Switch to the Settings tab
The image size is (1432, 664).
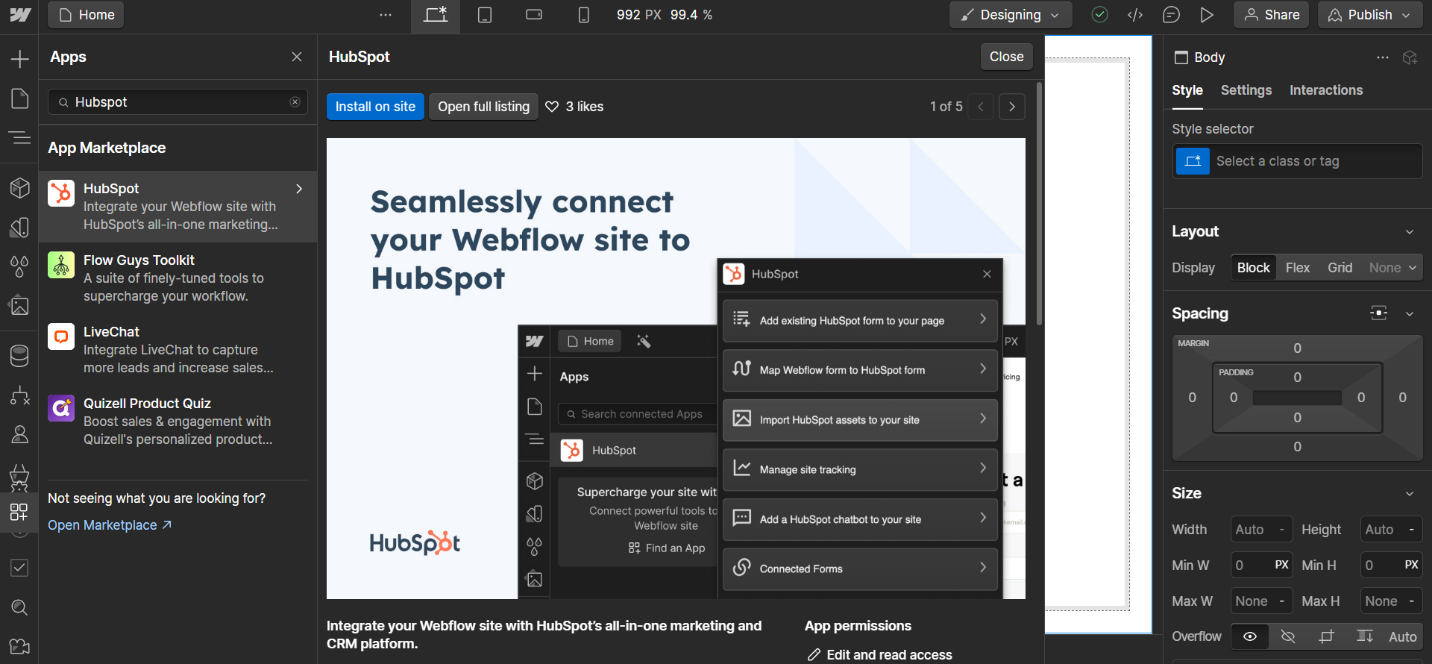click(1246, 90)
